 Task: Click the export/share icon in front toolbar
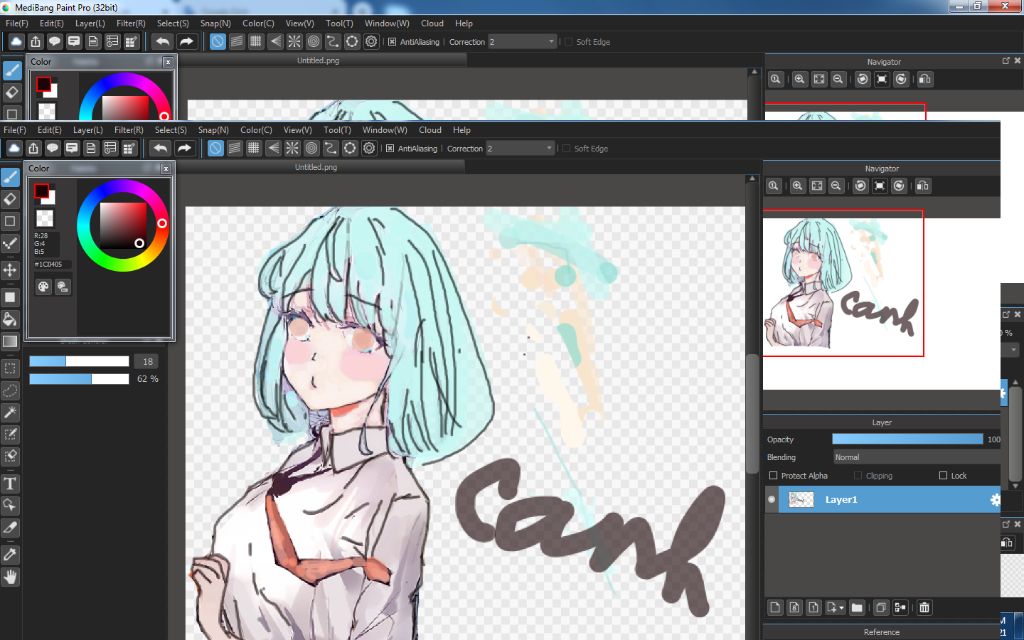tap(33, 148)
